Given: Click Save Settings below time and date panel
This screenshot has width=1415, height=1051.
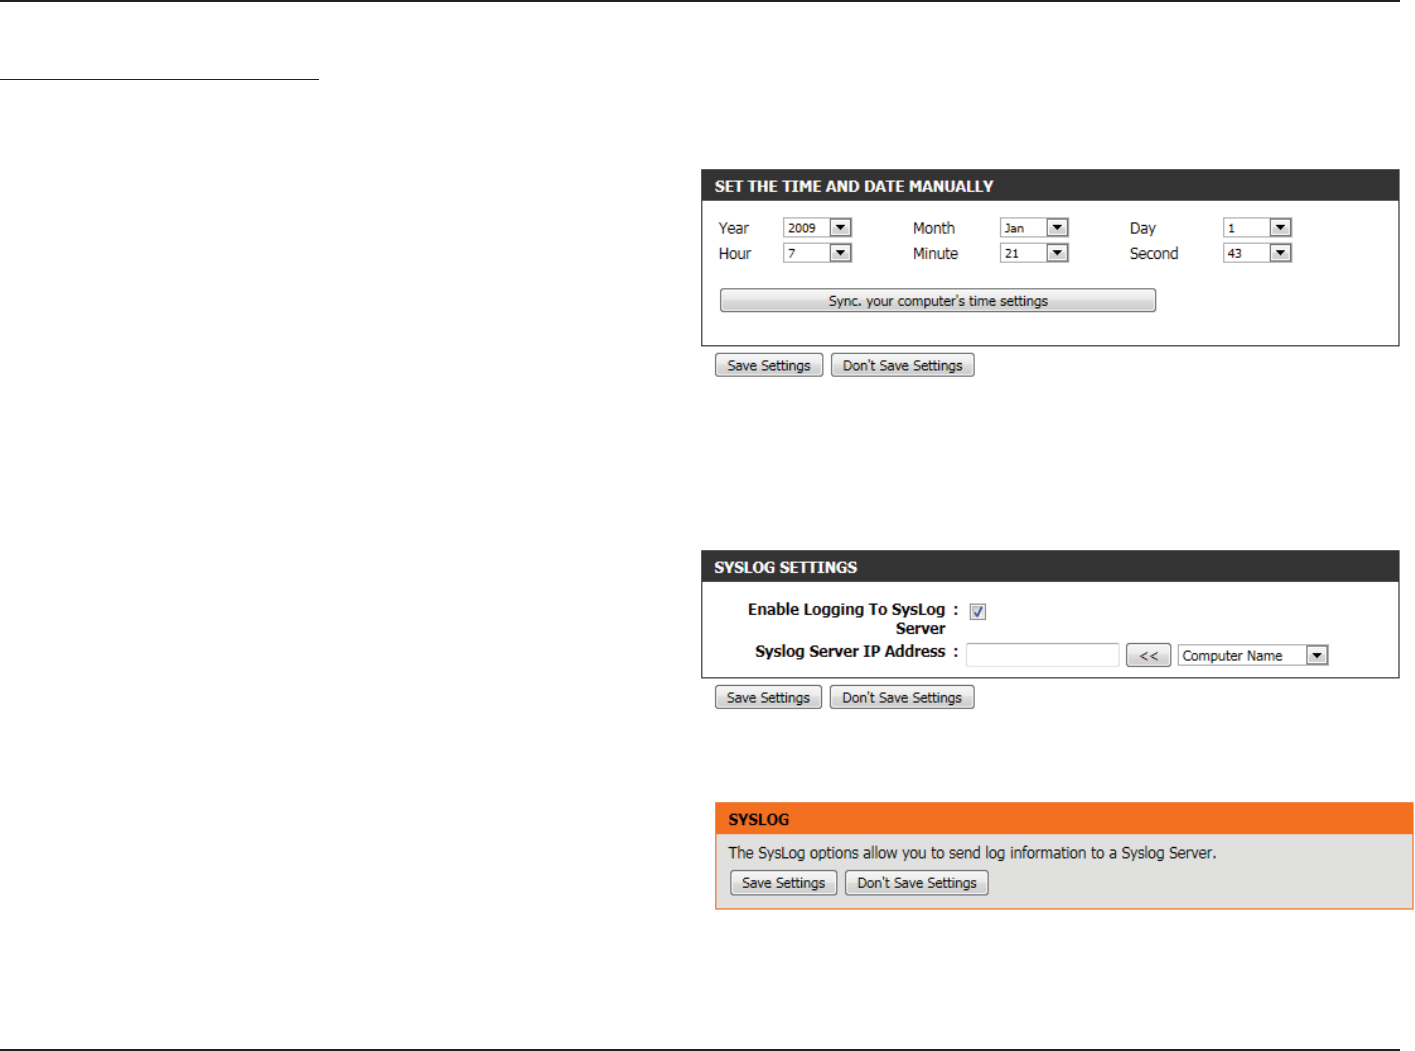Looking at the screenshot, I should tap(769, 365).
